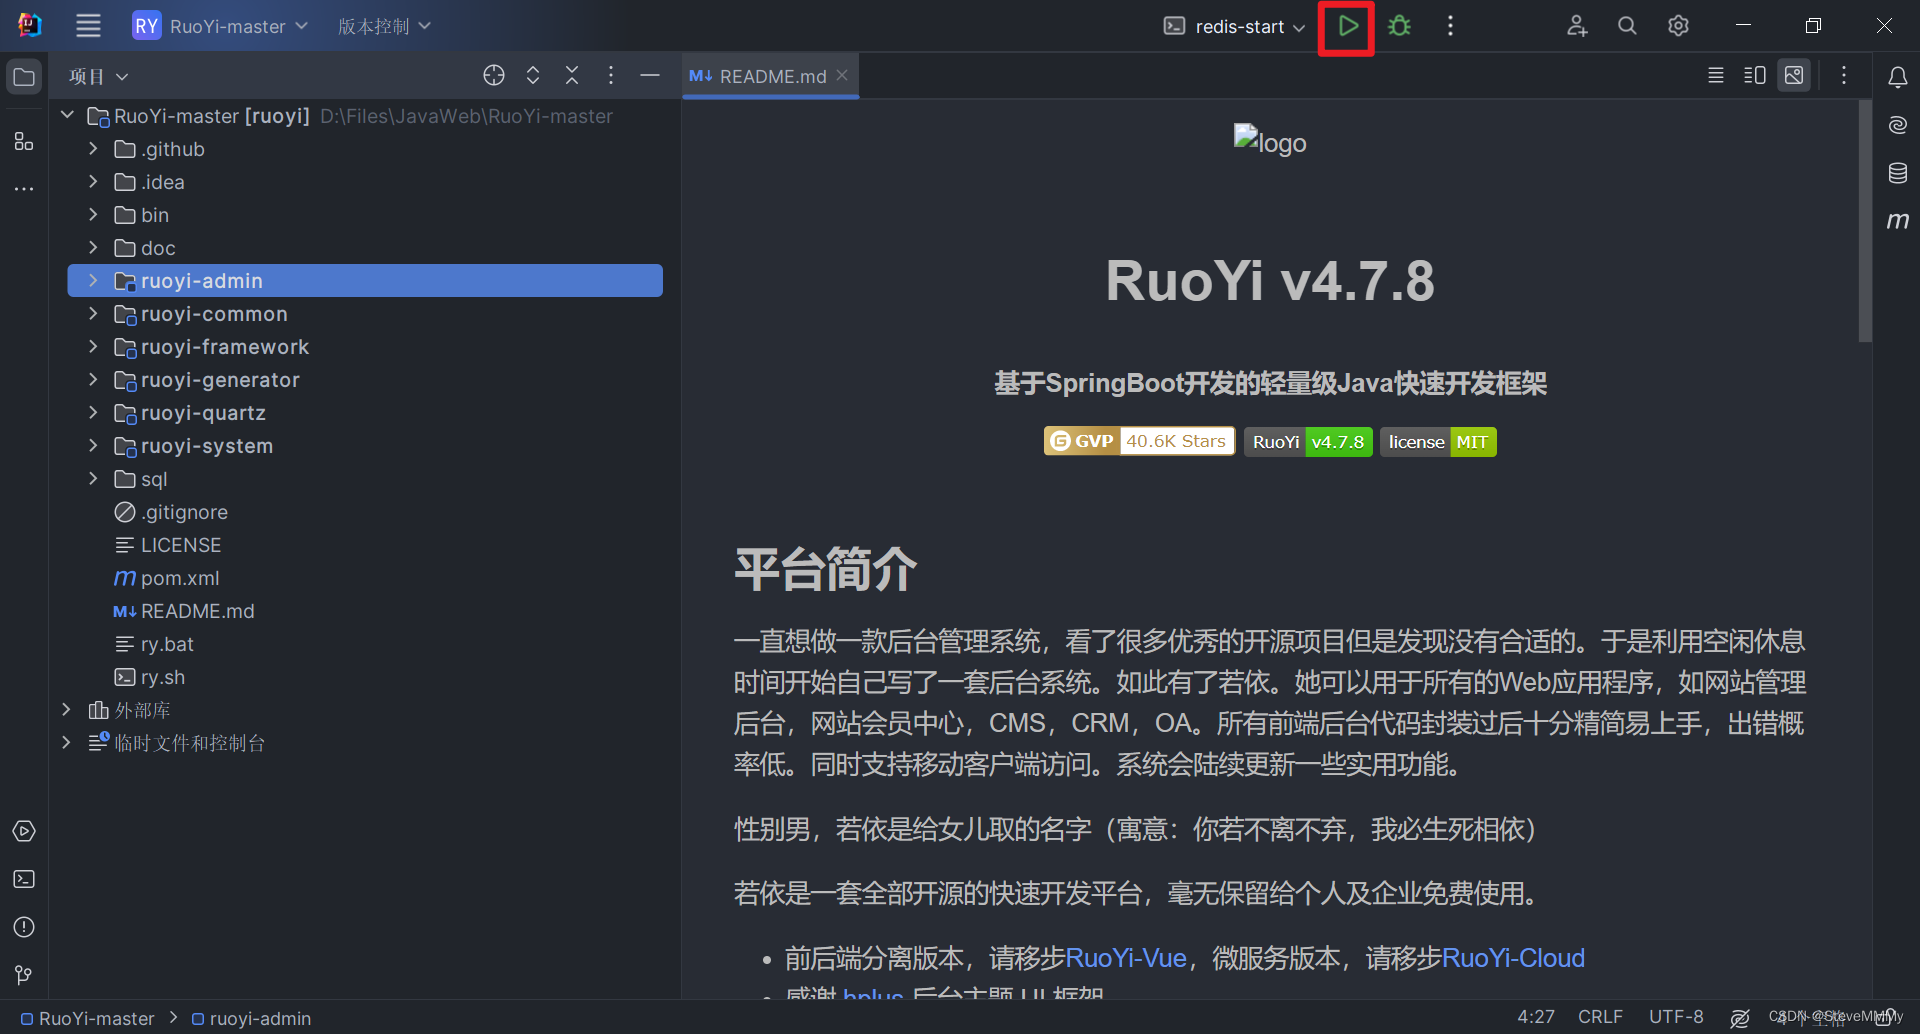The image size is (1920, 1034).
Task: Click the 4:27 caret position indicator
Action: [x=1536, y=1017]
